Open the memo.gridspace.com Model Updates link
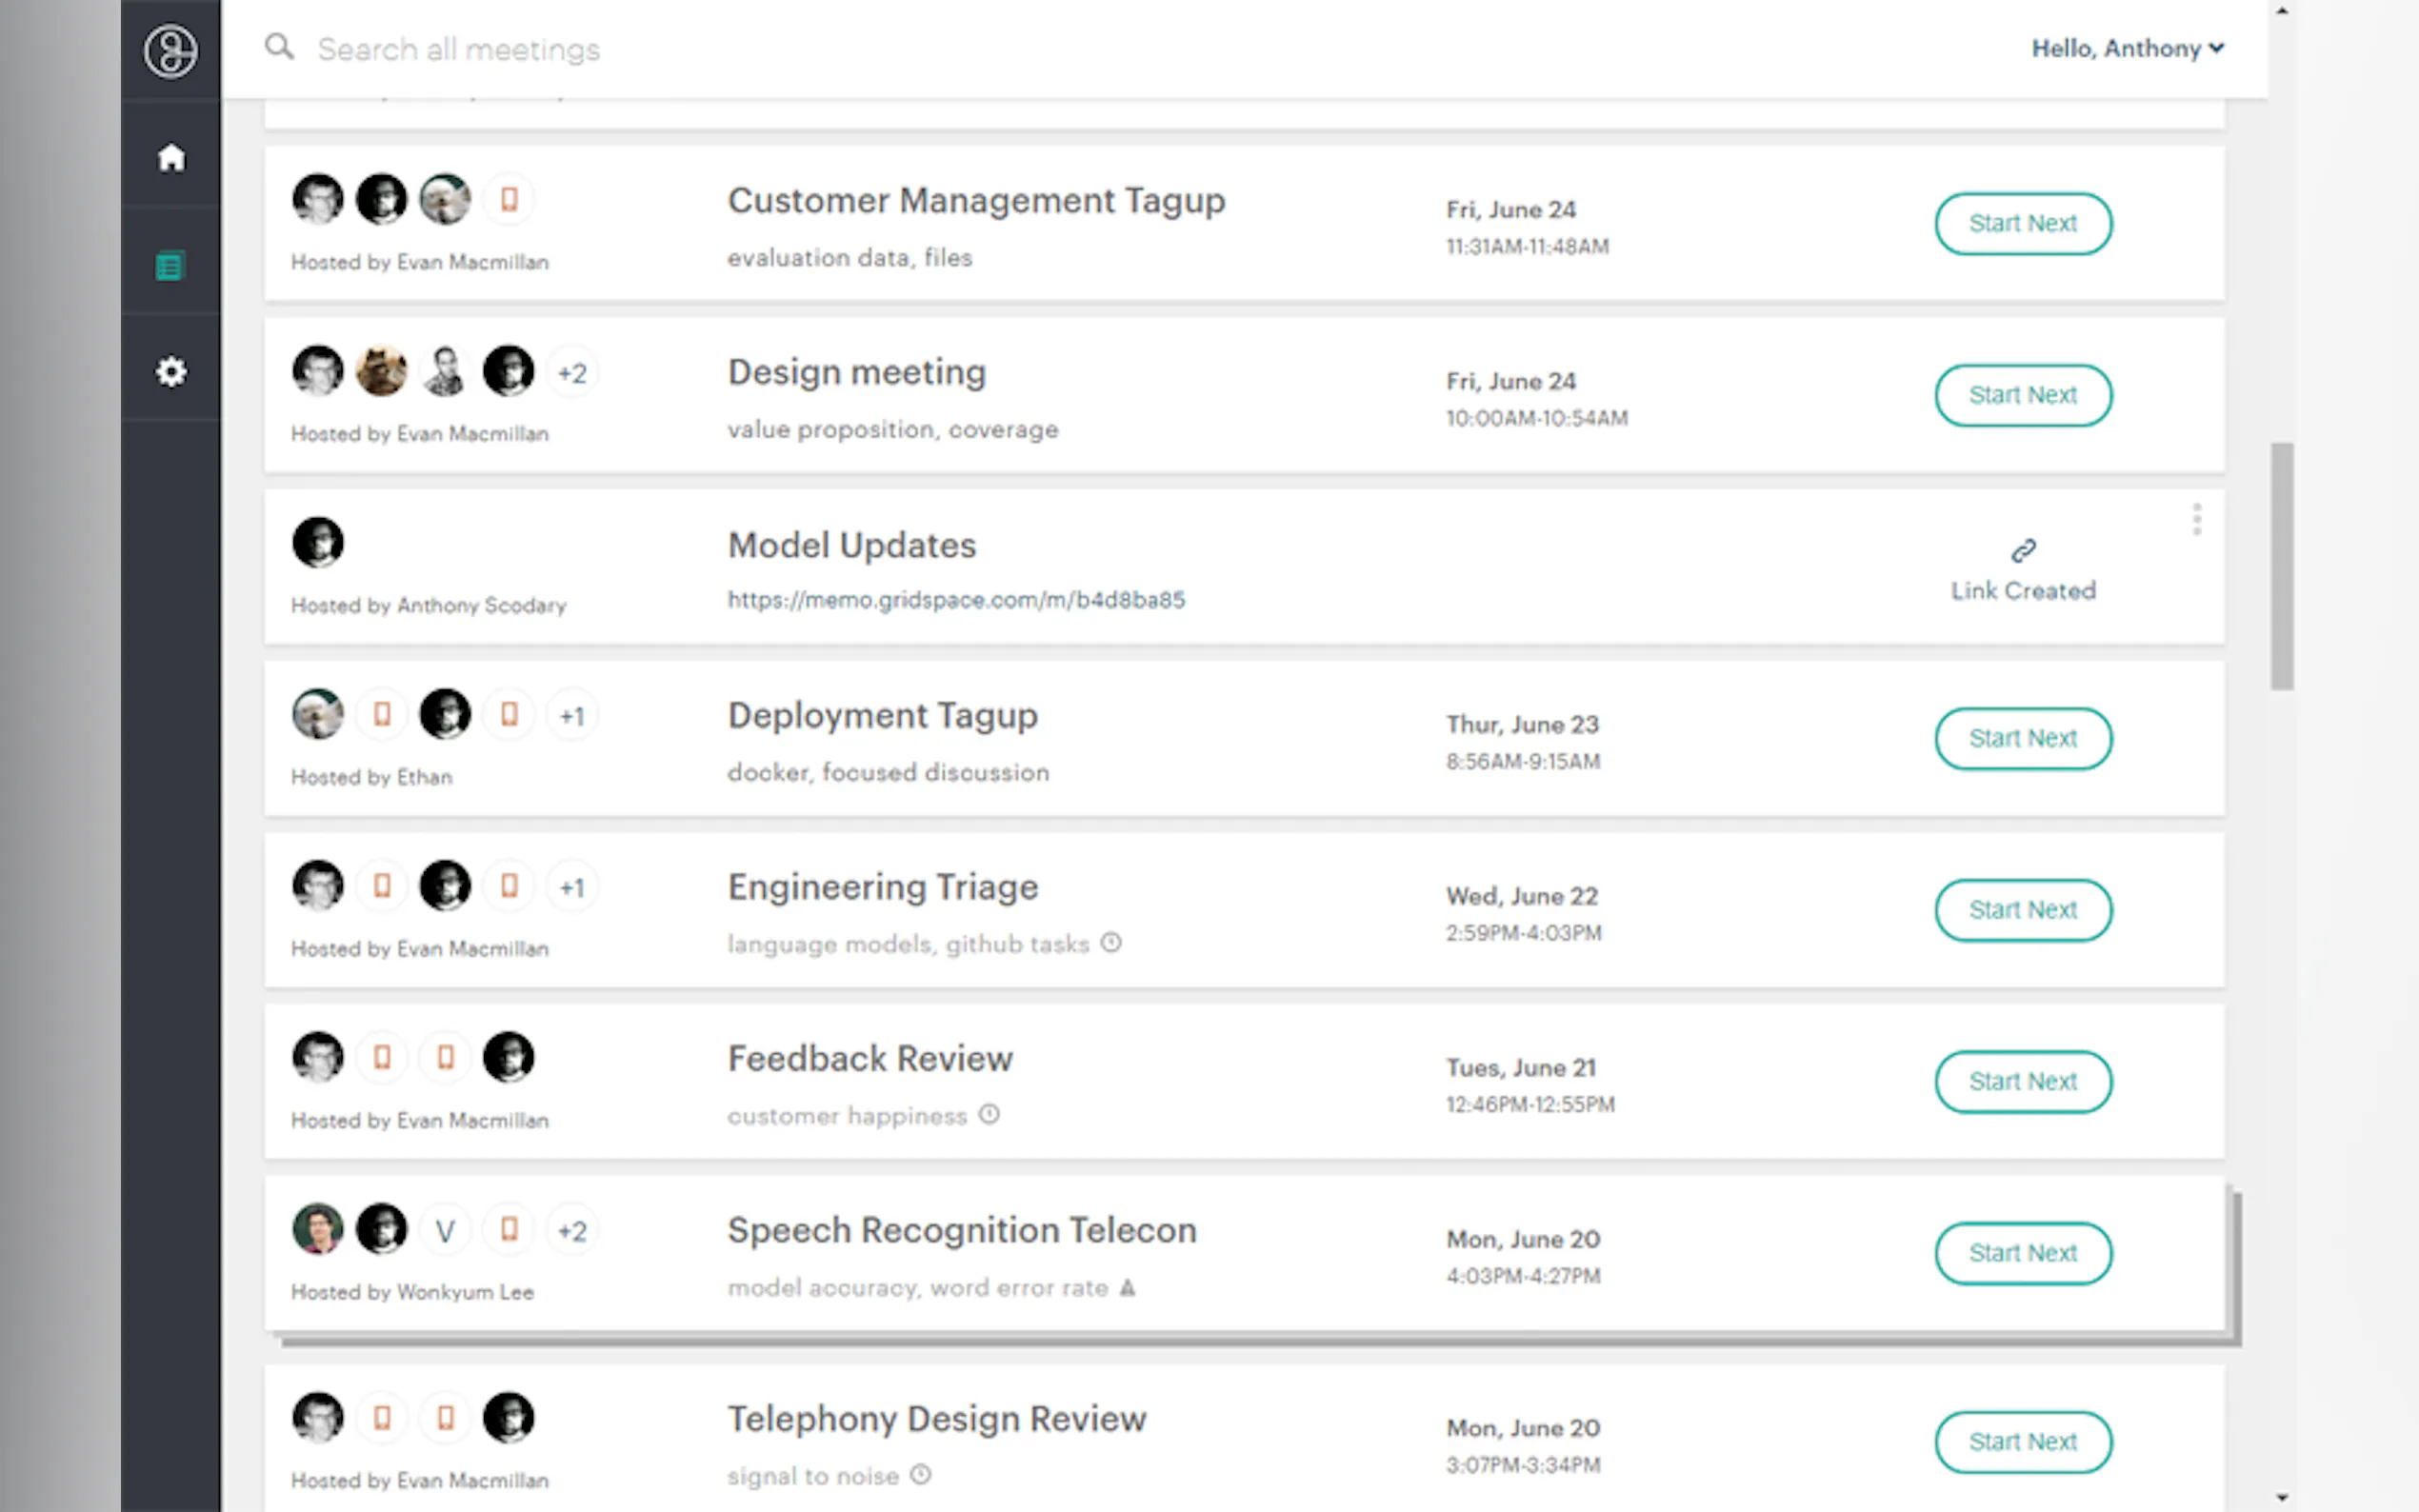 pyautogui.click(x=955, y=599)
